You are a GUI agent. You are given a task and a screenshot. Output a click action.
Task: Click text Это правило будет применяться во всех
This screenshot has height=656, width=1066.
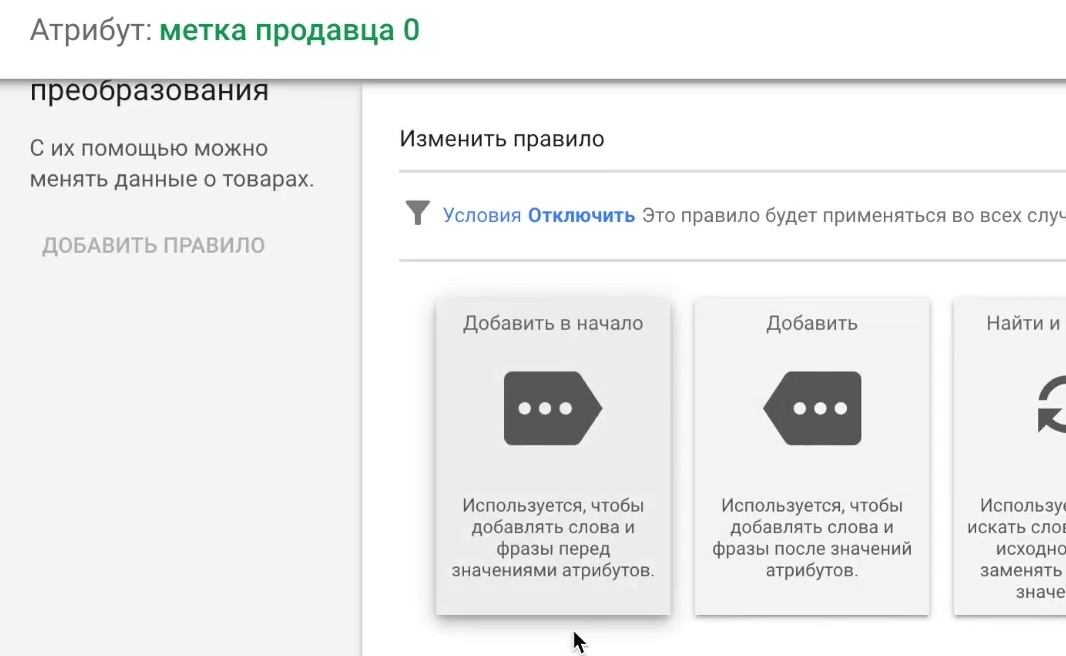pos(854,215)
